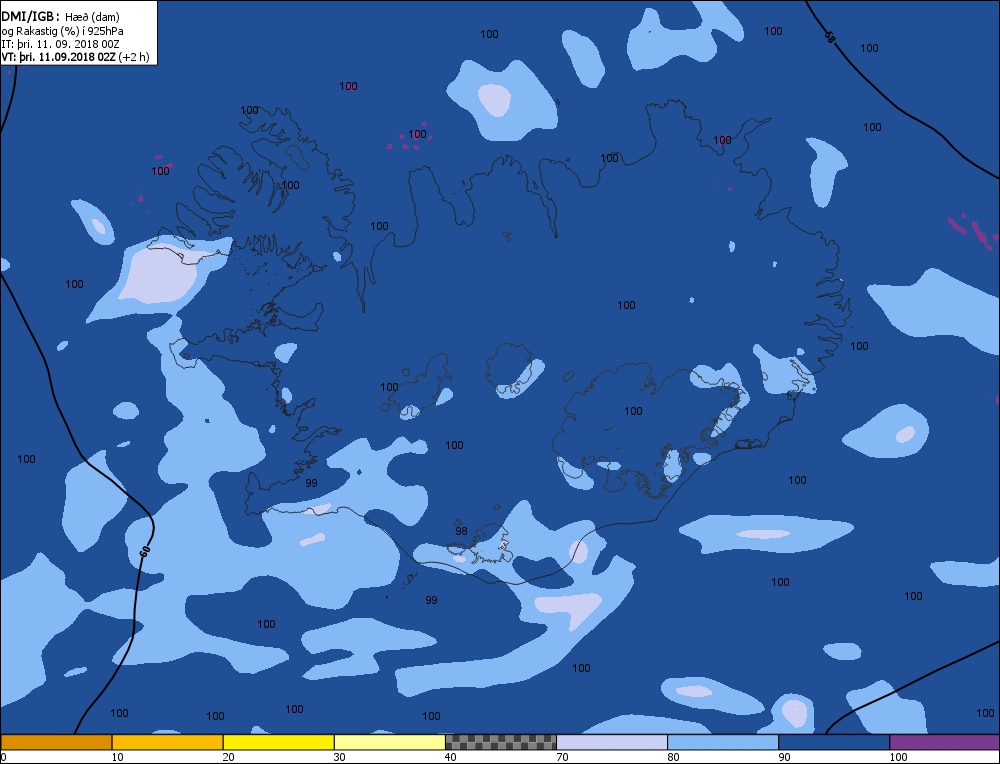Screen dimensions: 1000x764
Task: Click the gray checkered 40–70 legend swatch
Action: click(x=501, y=742)
